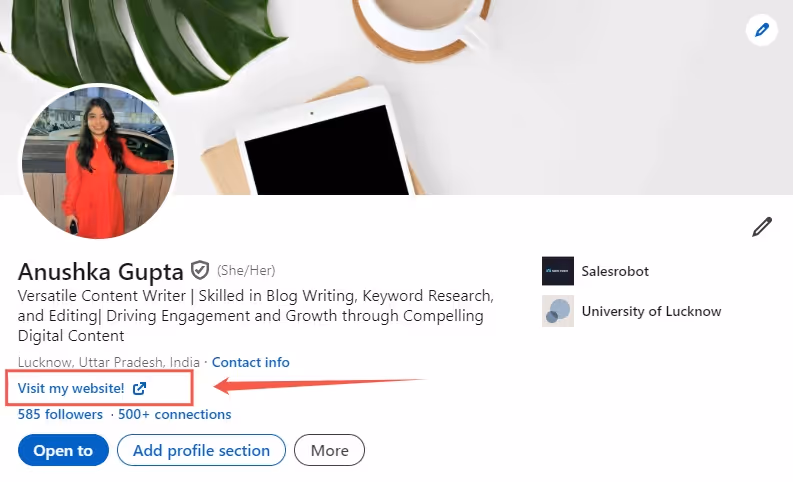793x482 pixels.
Task: Open the external link icon next to Visit my website
Action: [x=140, y=388]
